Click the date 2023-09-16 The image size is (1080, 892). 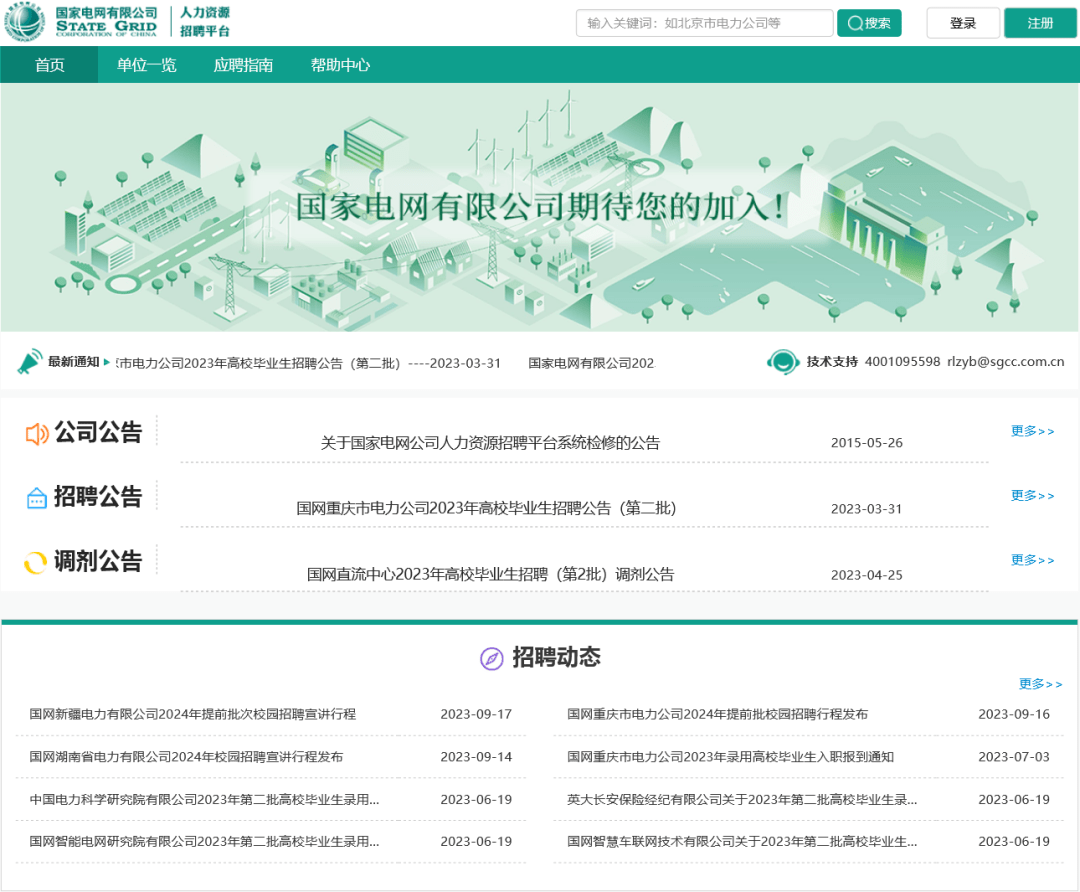(x=1014, y=714)
